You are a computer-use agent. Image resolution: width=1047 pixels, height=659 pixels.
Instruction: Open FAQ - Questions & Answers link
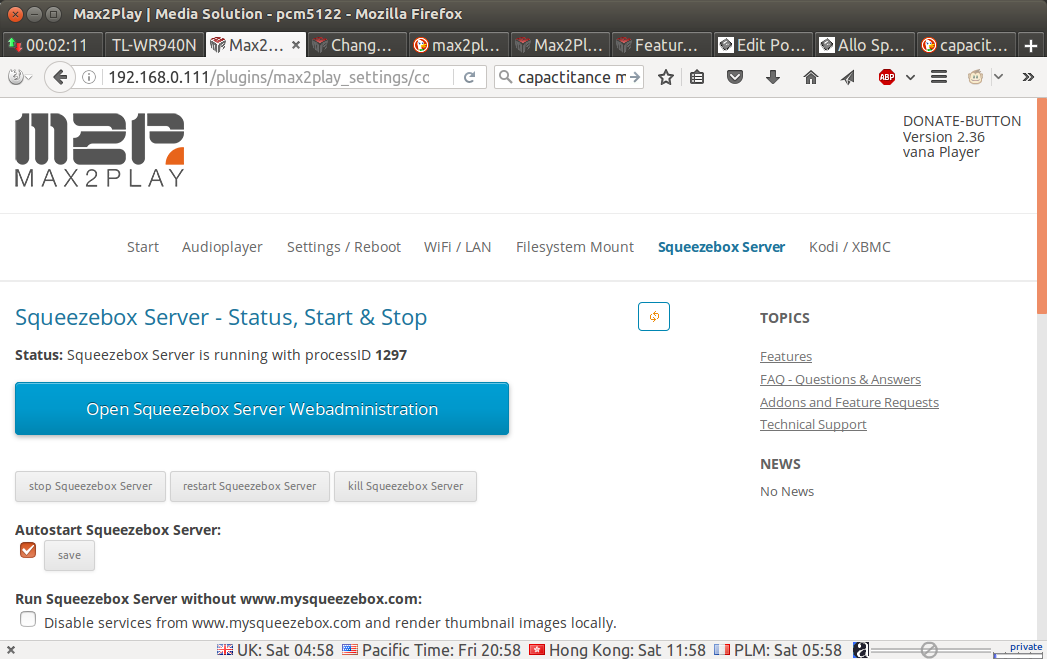(840, 379)
